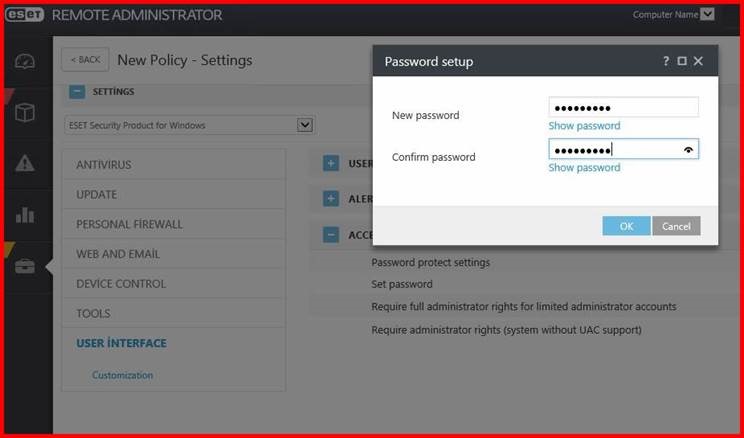This screenshot has height=438, width=744.
Task: Click Show password under Confirm password
Action: (584, 168)
